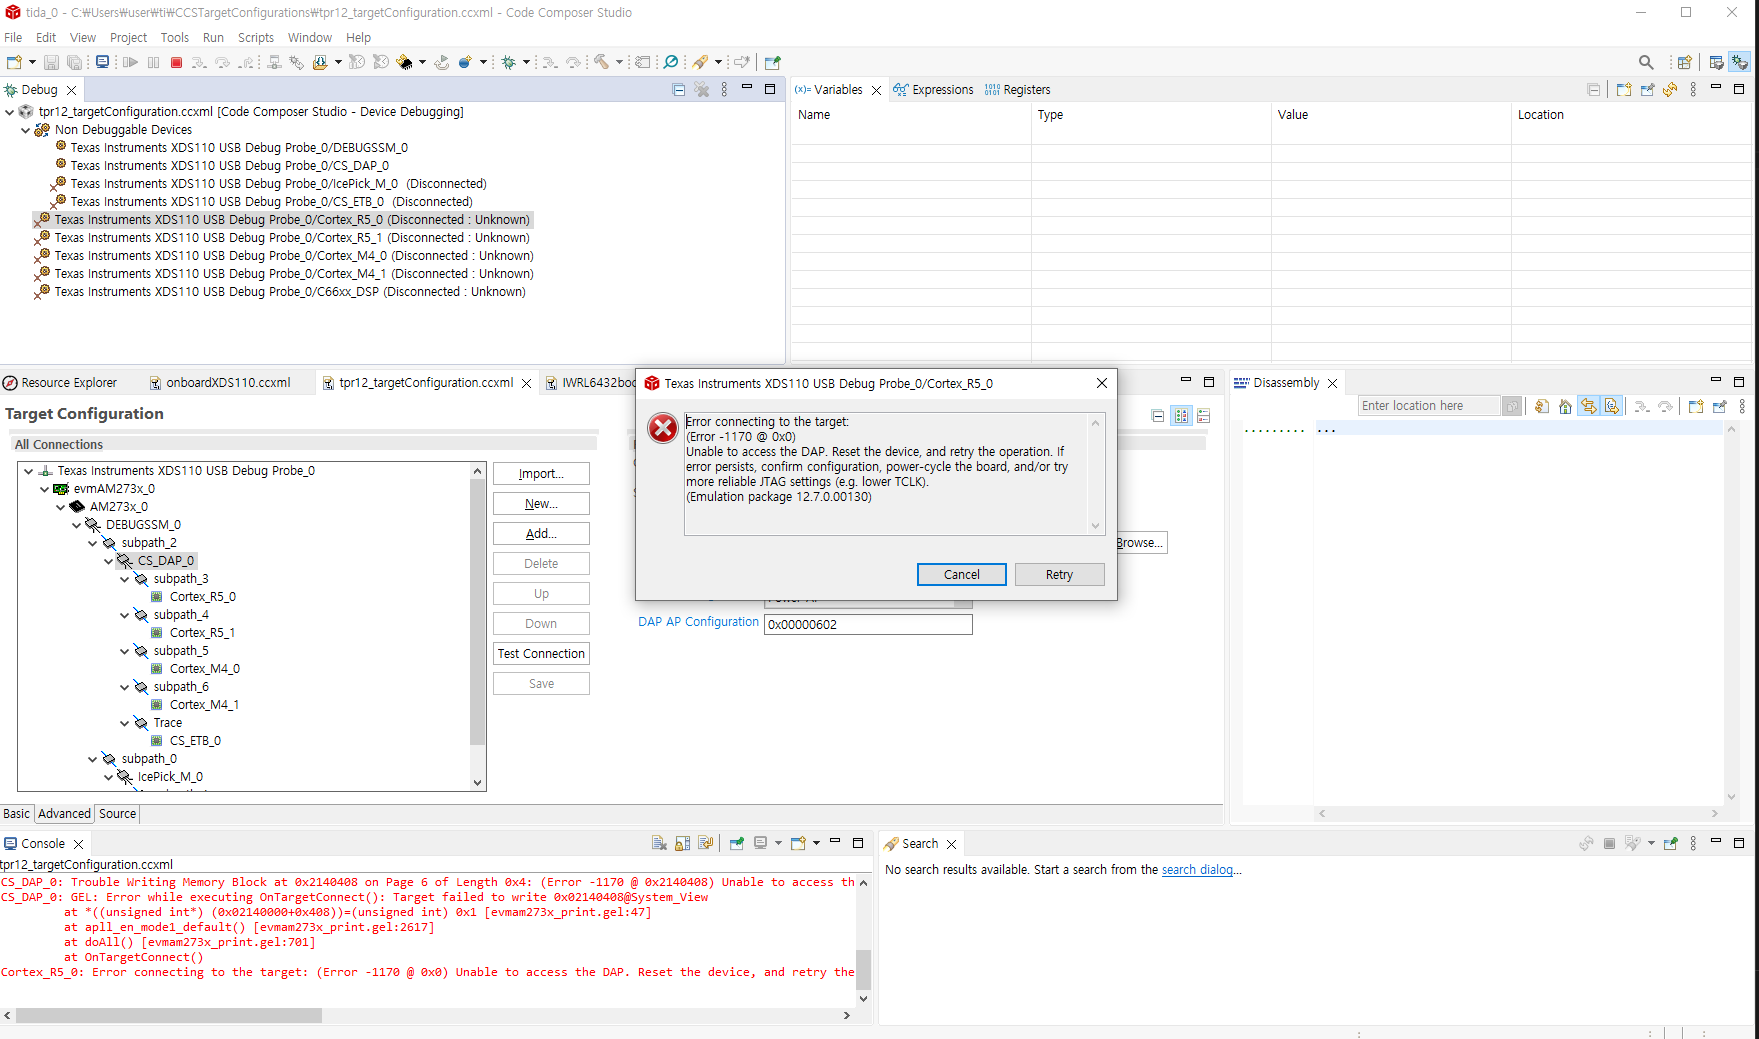The width and height of the screenshot is (1759, 1039).
Task: Toggle Show Source in Disassembly view
Action: [x=1612, y=406]
